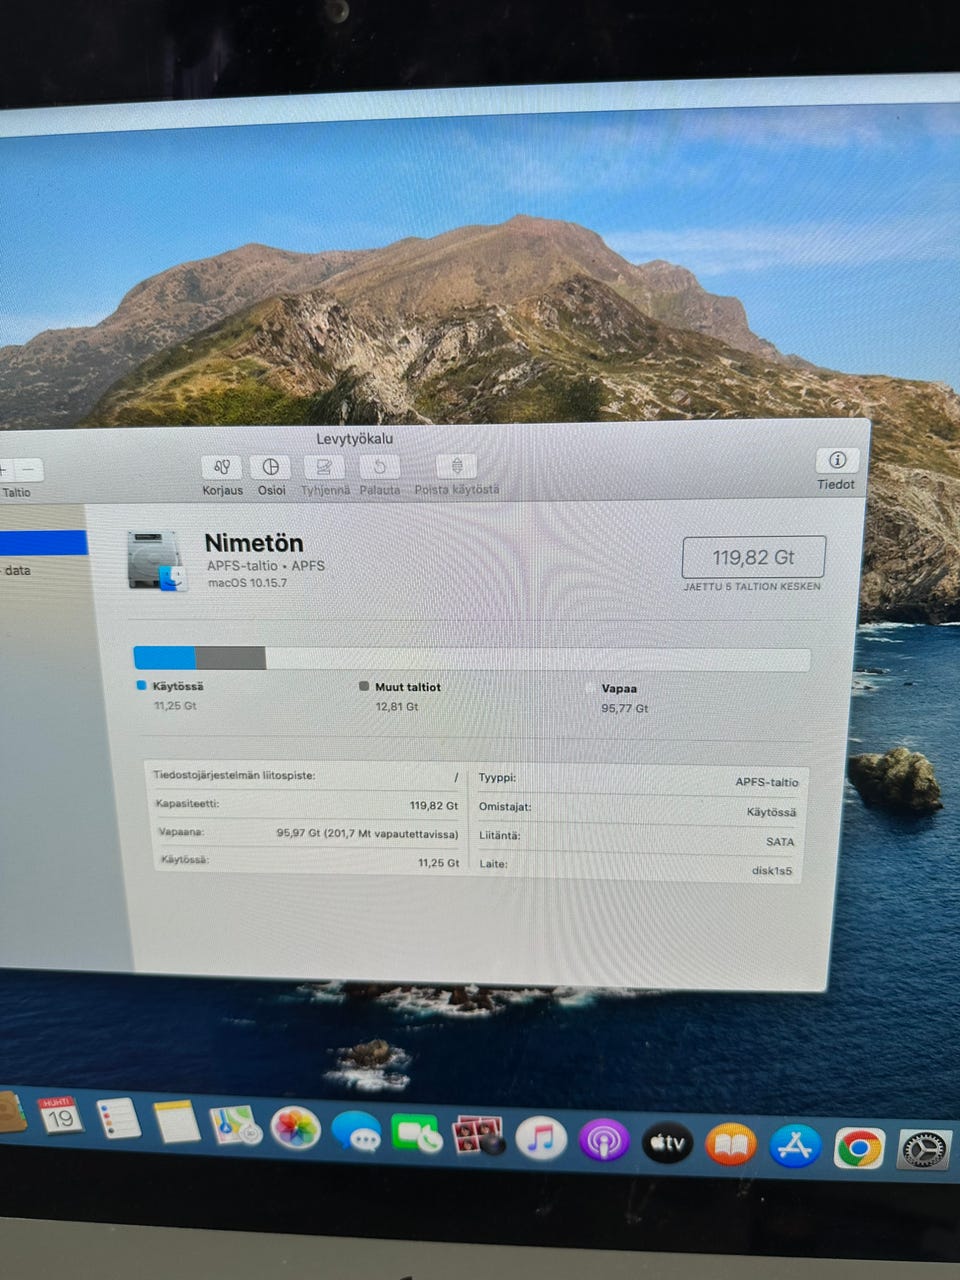Click the macOS 10.15.7 version text

(247, 583)
